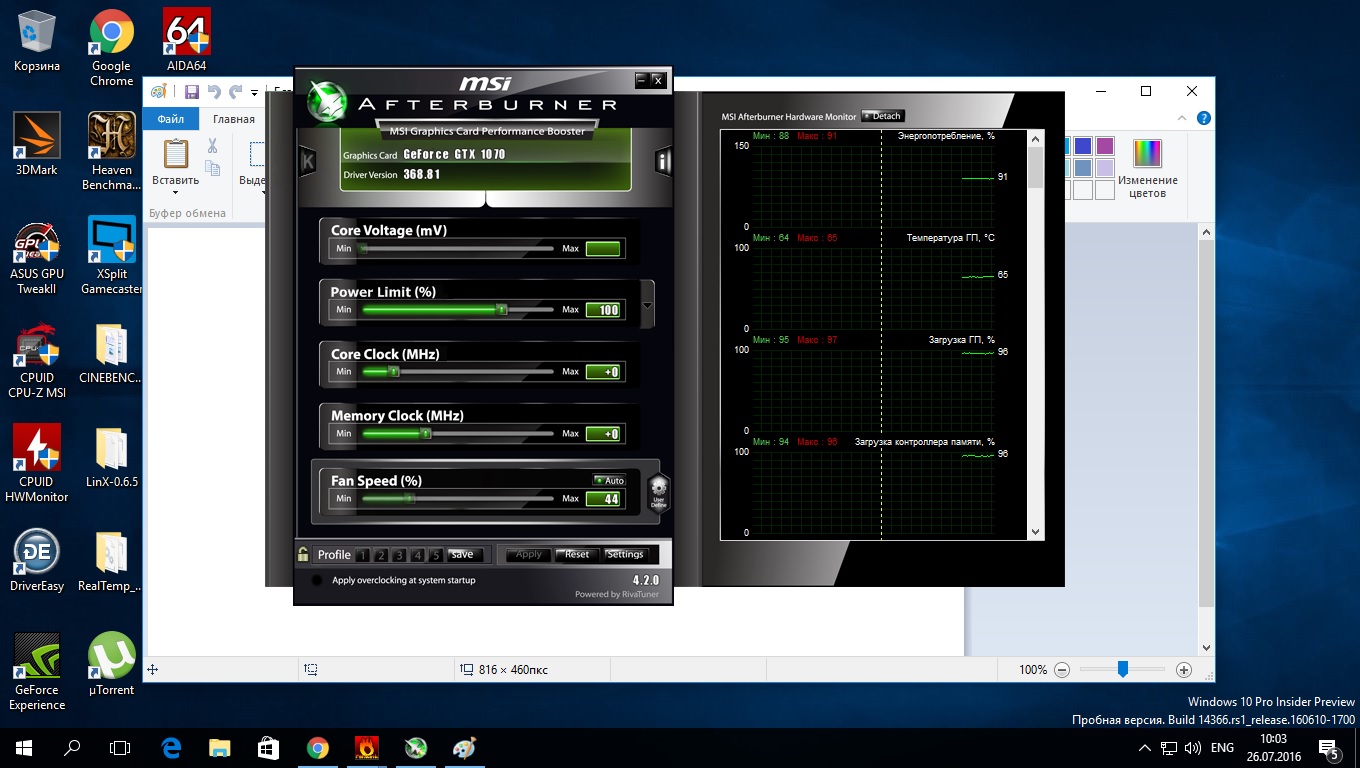Open the Kombustor K button in Afterburner
Image resolution: width=1360 pixels, height=768 pixels.
308,160
